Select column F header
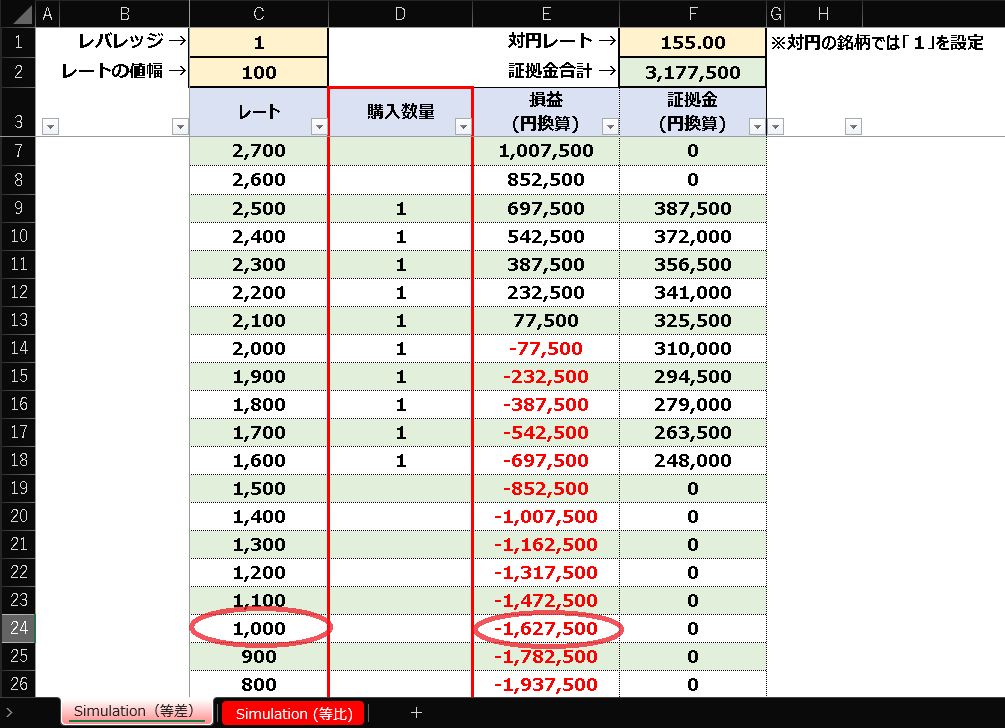Image resolution: width=1005 pixels, height=728 pixels. pyautogui.click(x=693, y=13)
